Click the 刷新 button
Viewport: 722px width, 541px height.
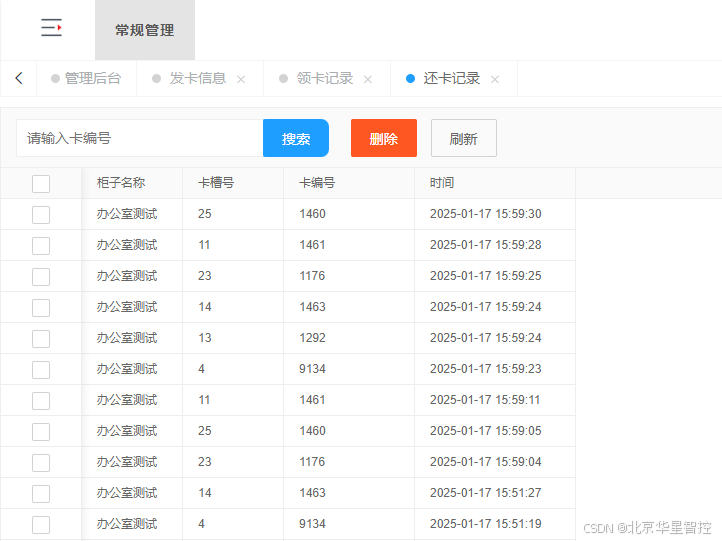[464, 138]
